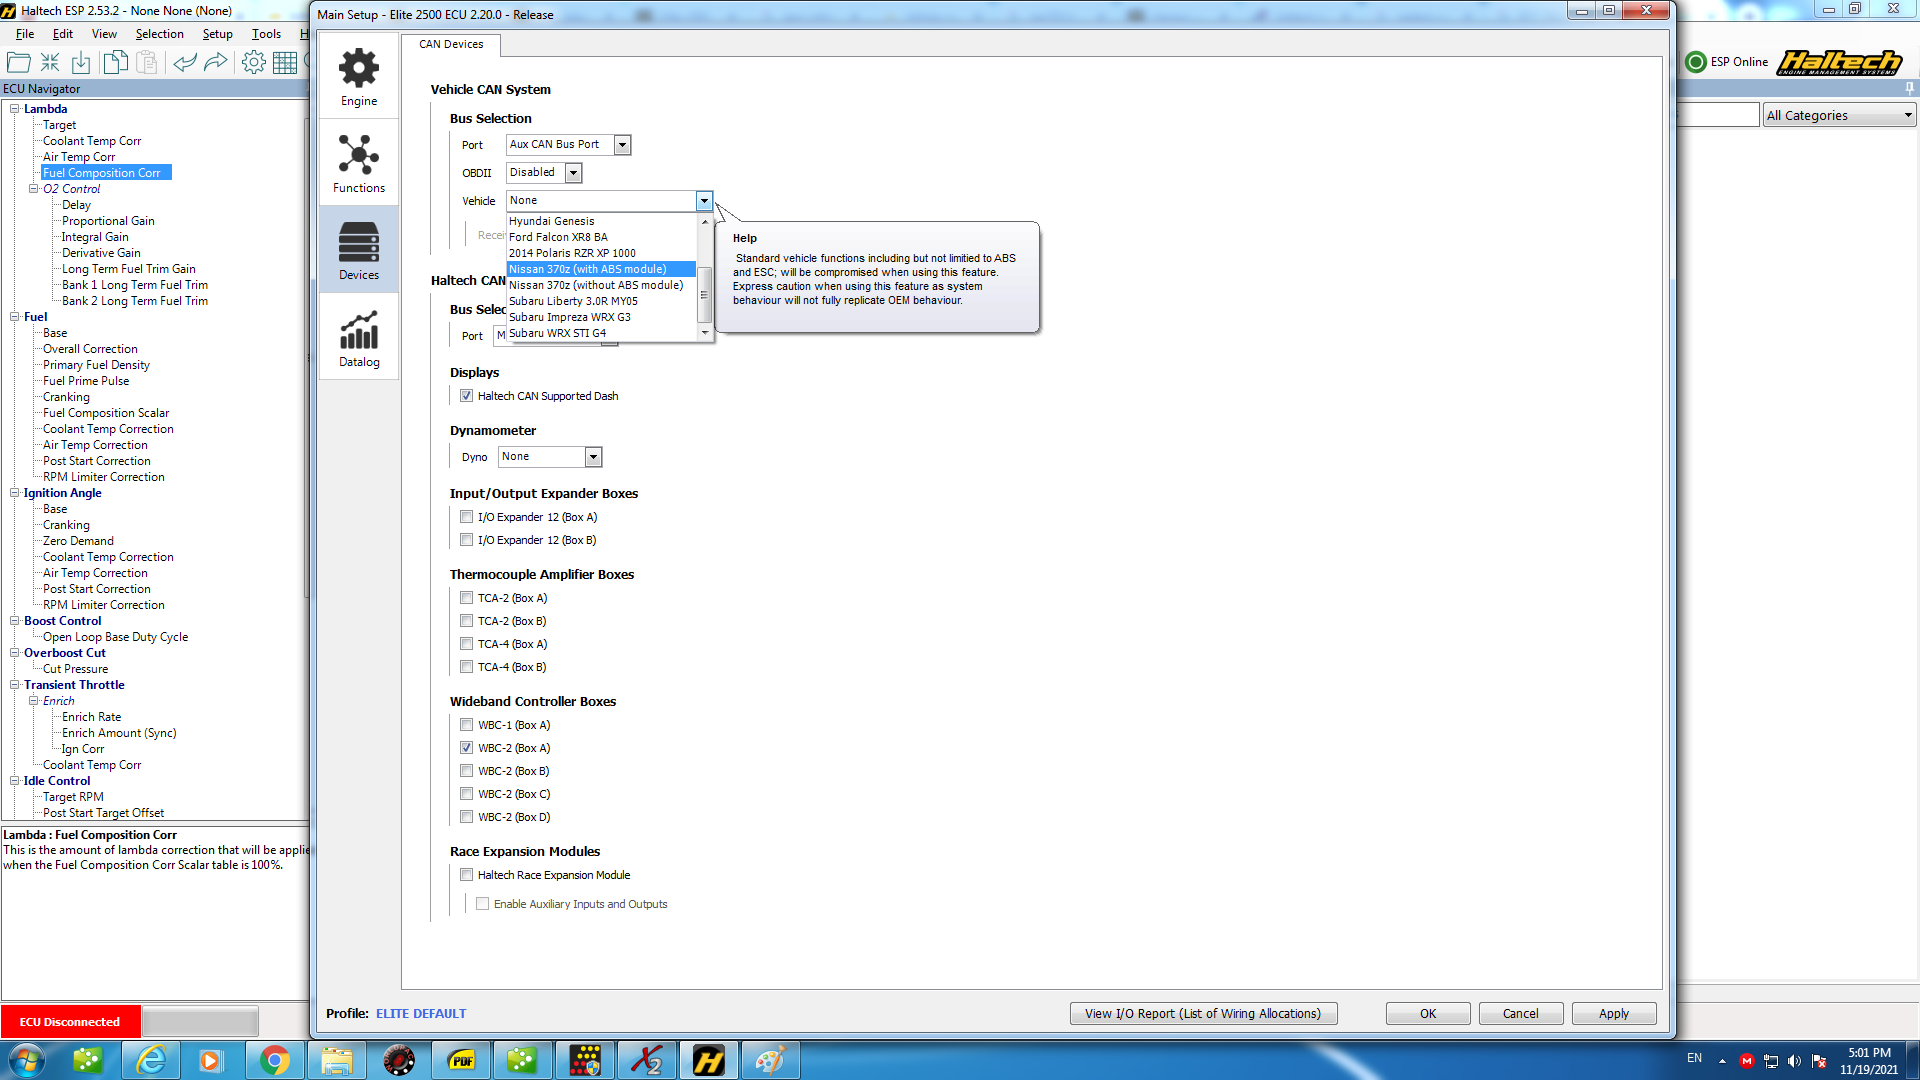
Task: Uncheck WBC-2 (Box A) checkbox
Action: point(466,748)
